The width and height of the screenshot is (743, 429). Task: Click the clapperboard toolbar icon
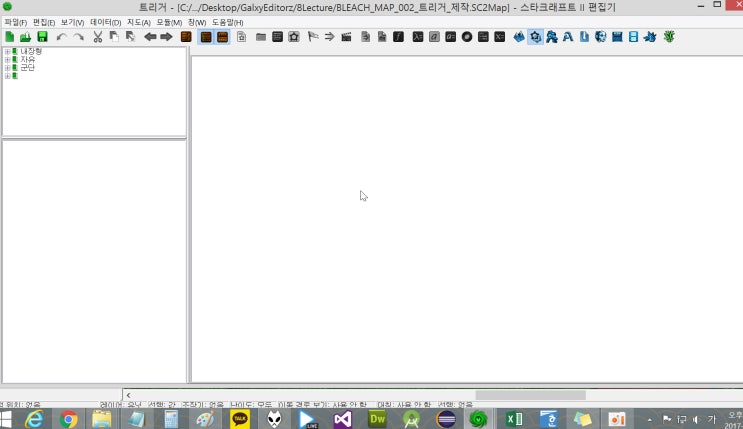click(346, 37)
